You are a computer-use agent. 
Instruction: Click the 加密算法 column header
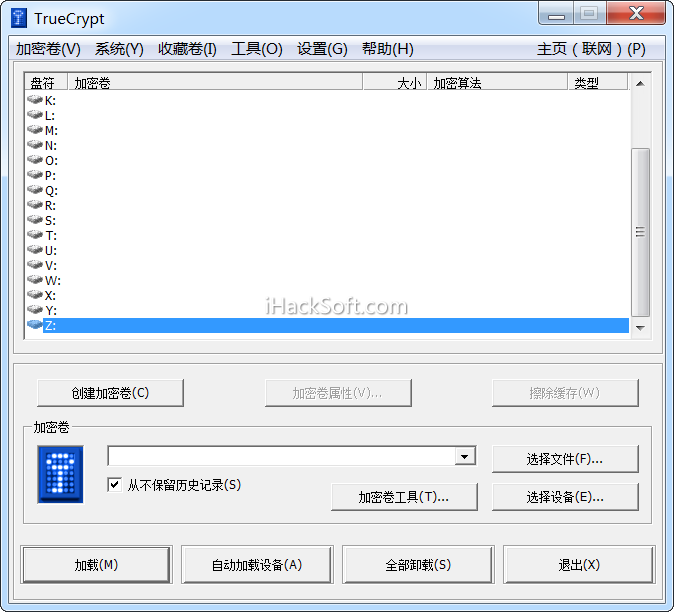pyautogui.click(x=497, y=82)
